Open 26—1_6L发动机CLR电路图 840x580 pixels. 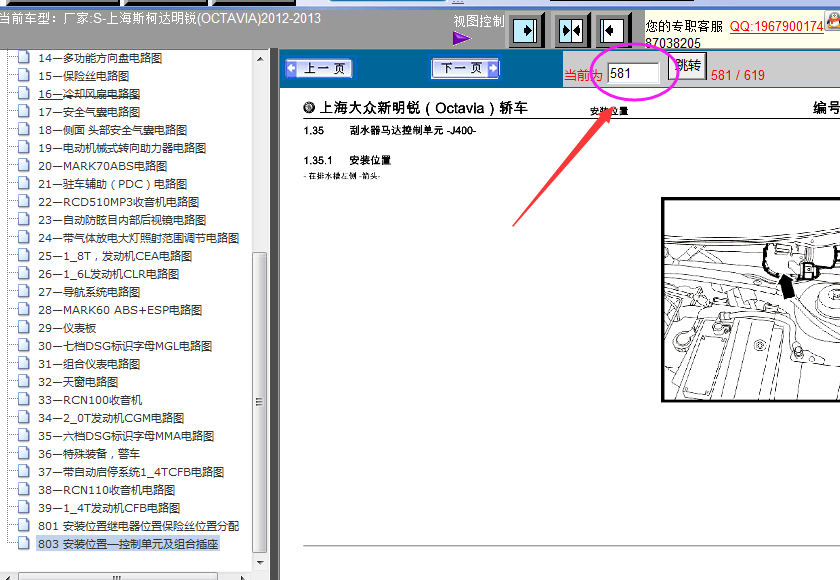(x=109, y=274)
